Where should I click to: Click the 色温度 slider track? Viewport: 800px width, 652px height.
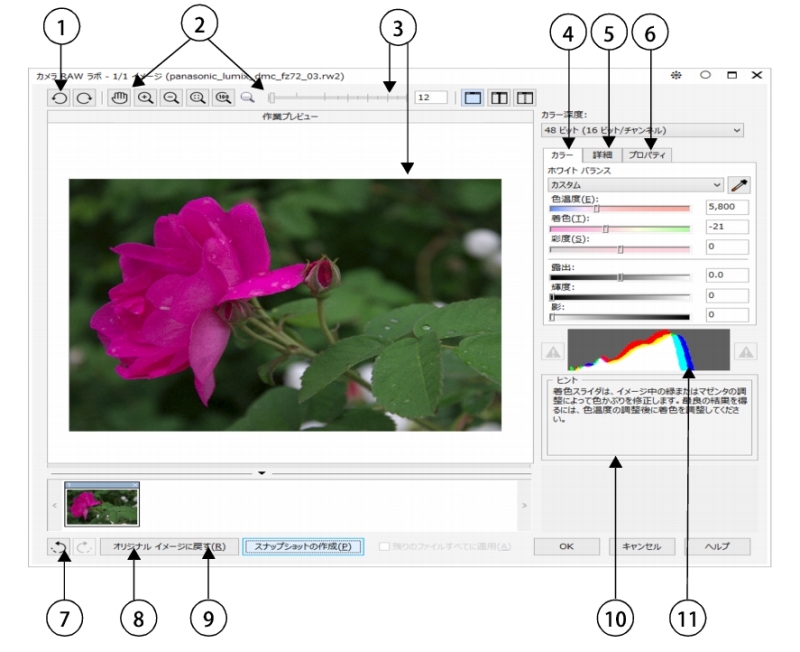click(x=620, y=209)
